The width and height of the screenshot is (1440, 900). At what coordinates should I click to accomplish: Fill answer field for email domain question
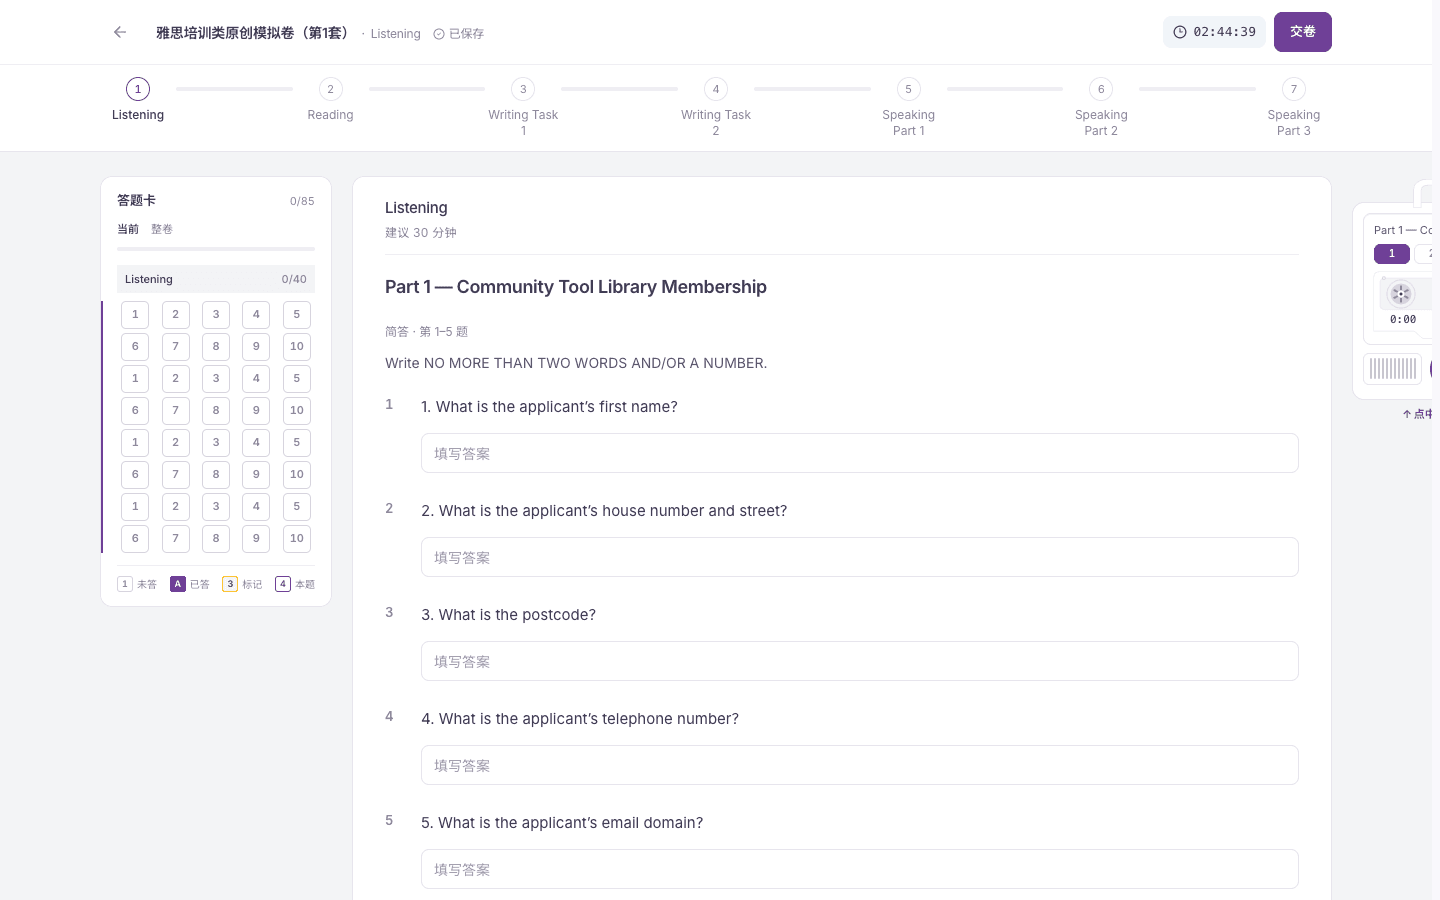click(x=860, y=869)
